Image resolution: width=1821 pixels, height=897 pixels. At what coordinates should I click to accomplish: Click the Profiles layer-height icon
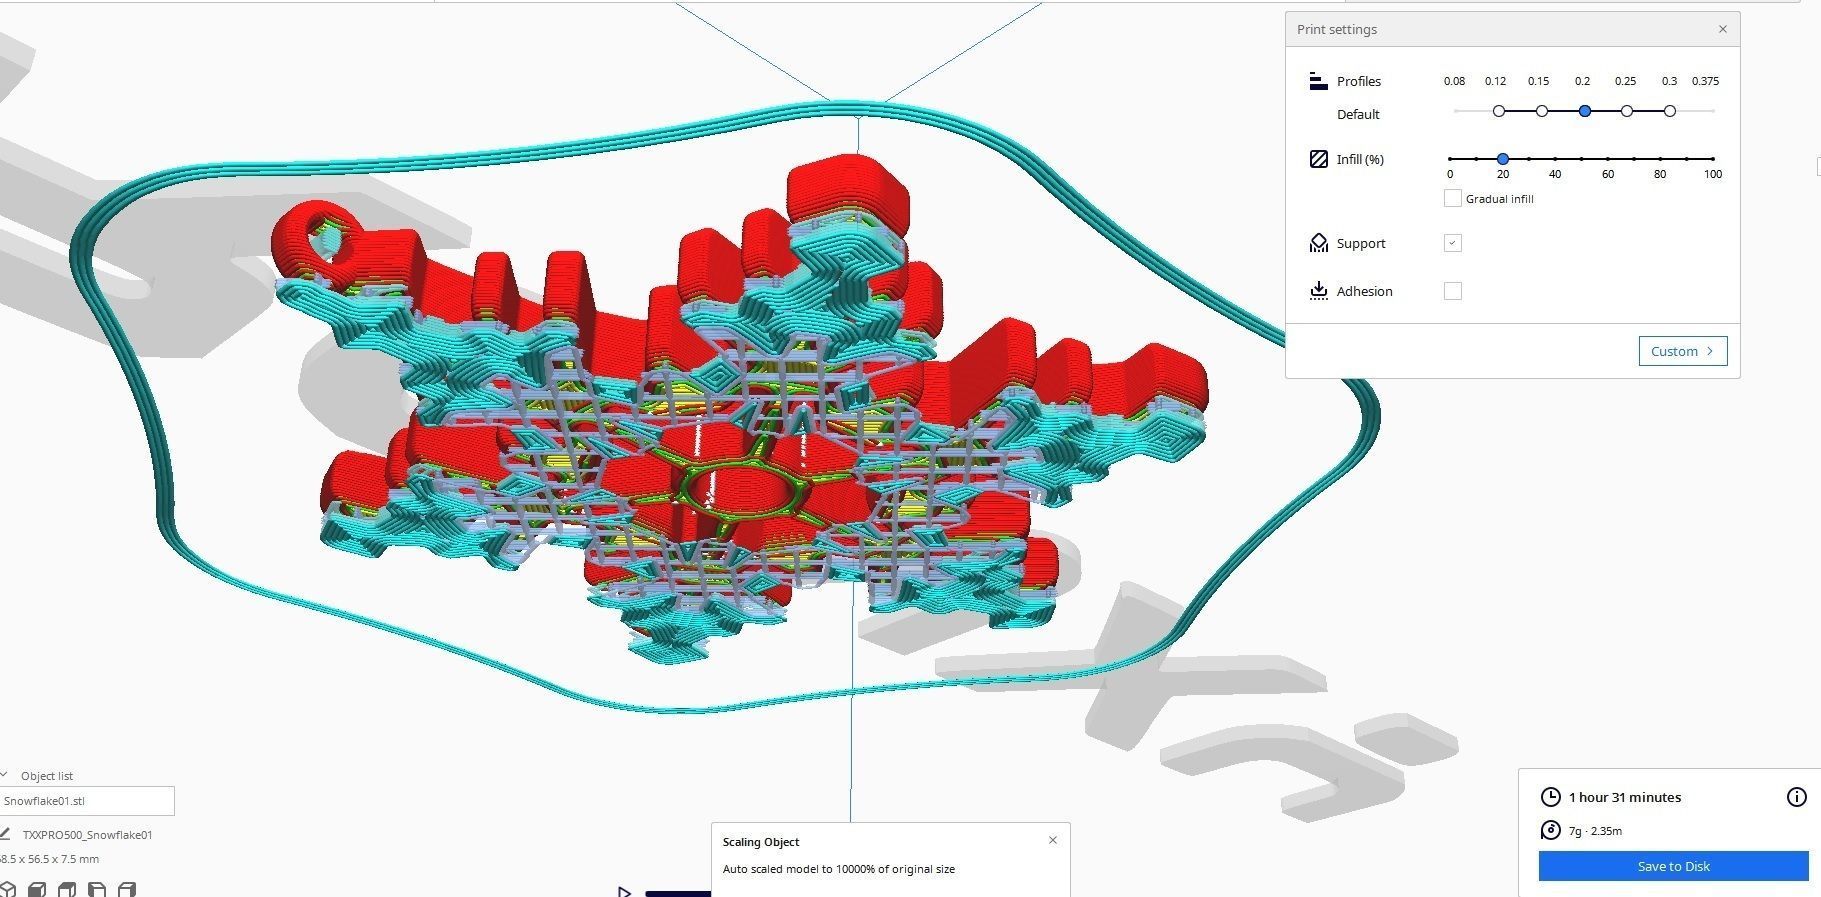coord(1318,81)
